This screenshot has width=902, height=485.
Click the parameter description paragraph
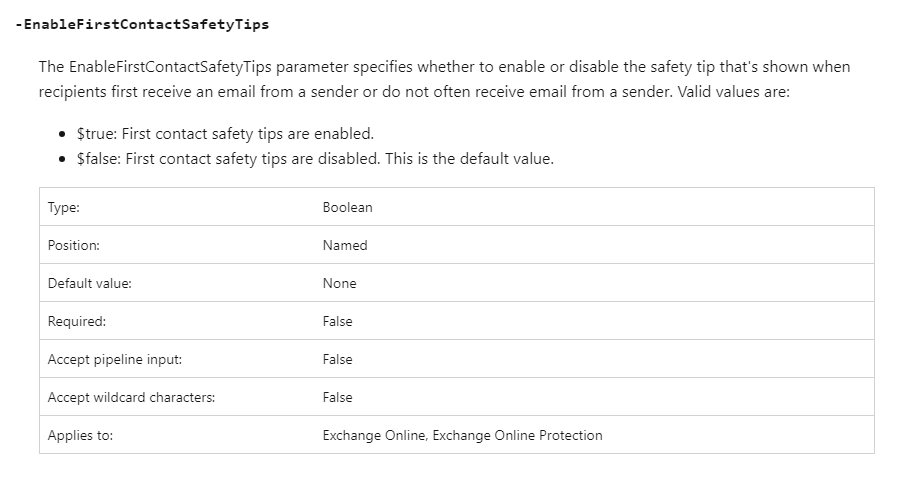pos(444,79)
